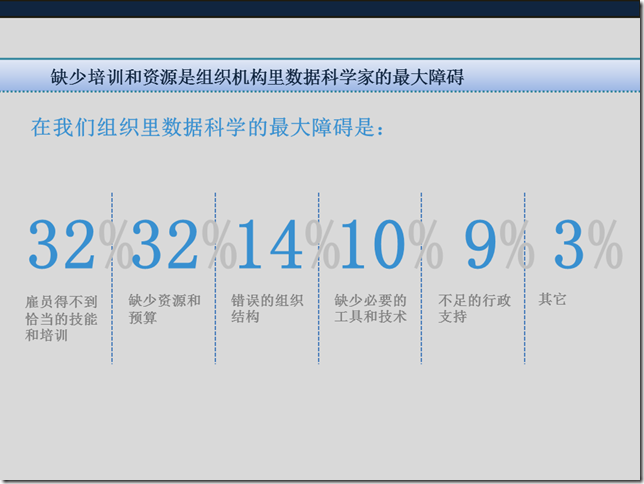The image size is (644, 484).
Task: Click the 3% figure
Action: click(588, 244)
